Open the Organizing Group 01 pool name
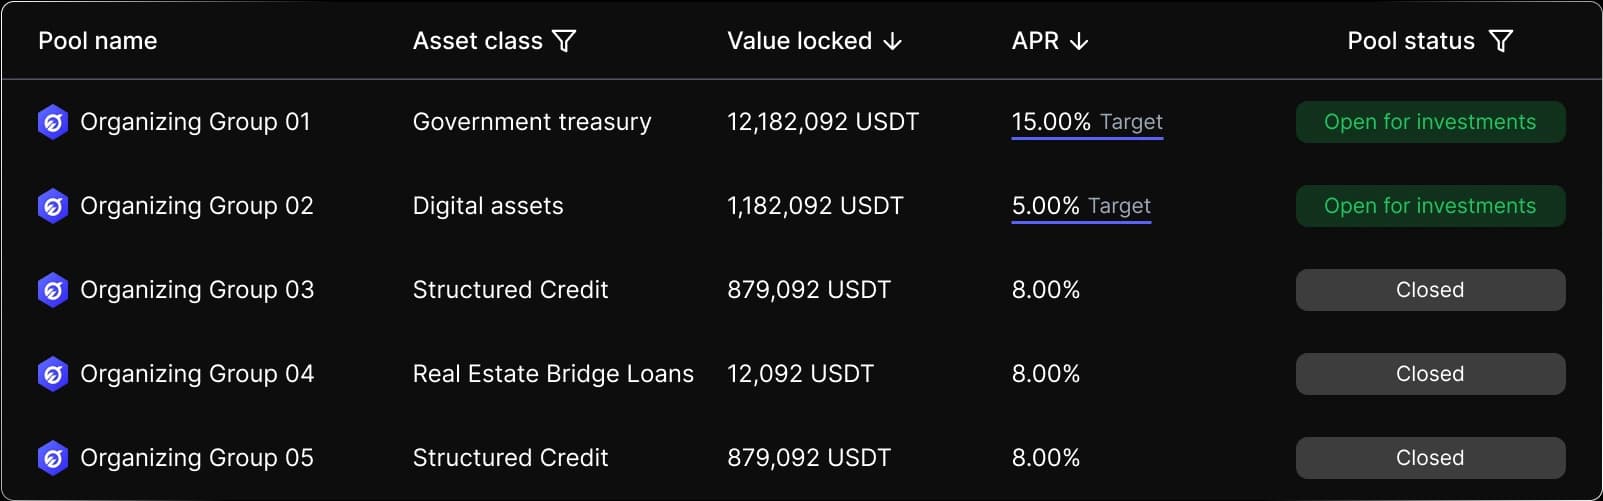This screenshot has height=501, width=1603. [195, 122]
